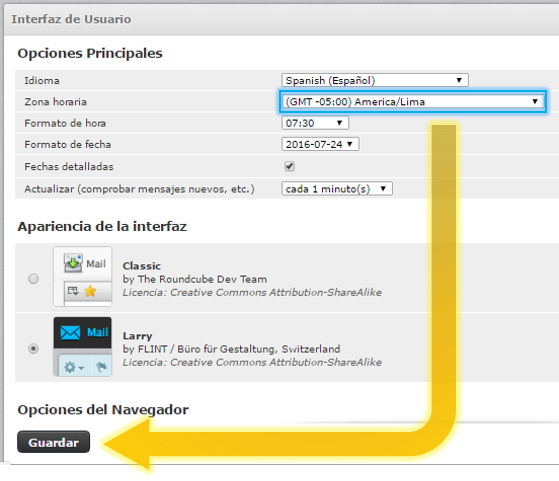559x481 pixels.
Task: Open the Formato de fecha dropdown
Action: pos(320,144)
